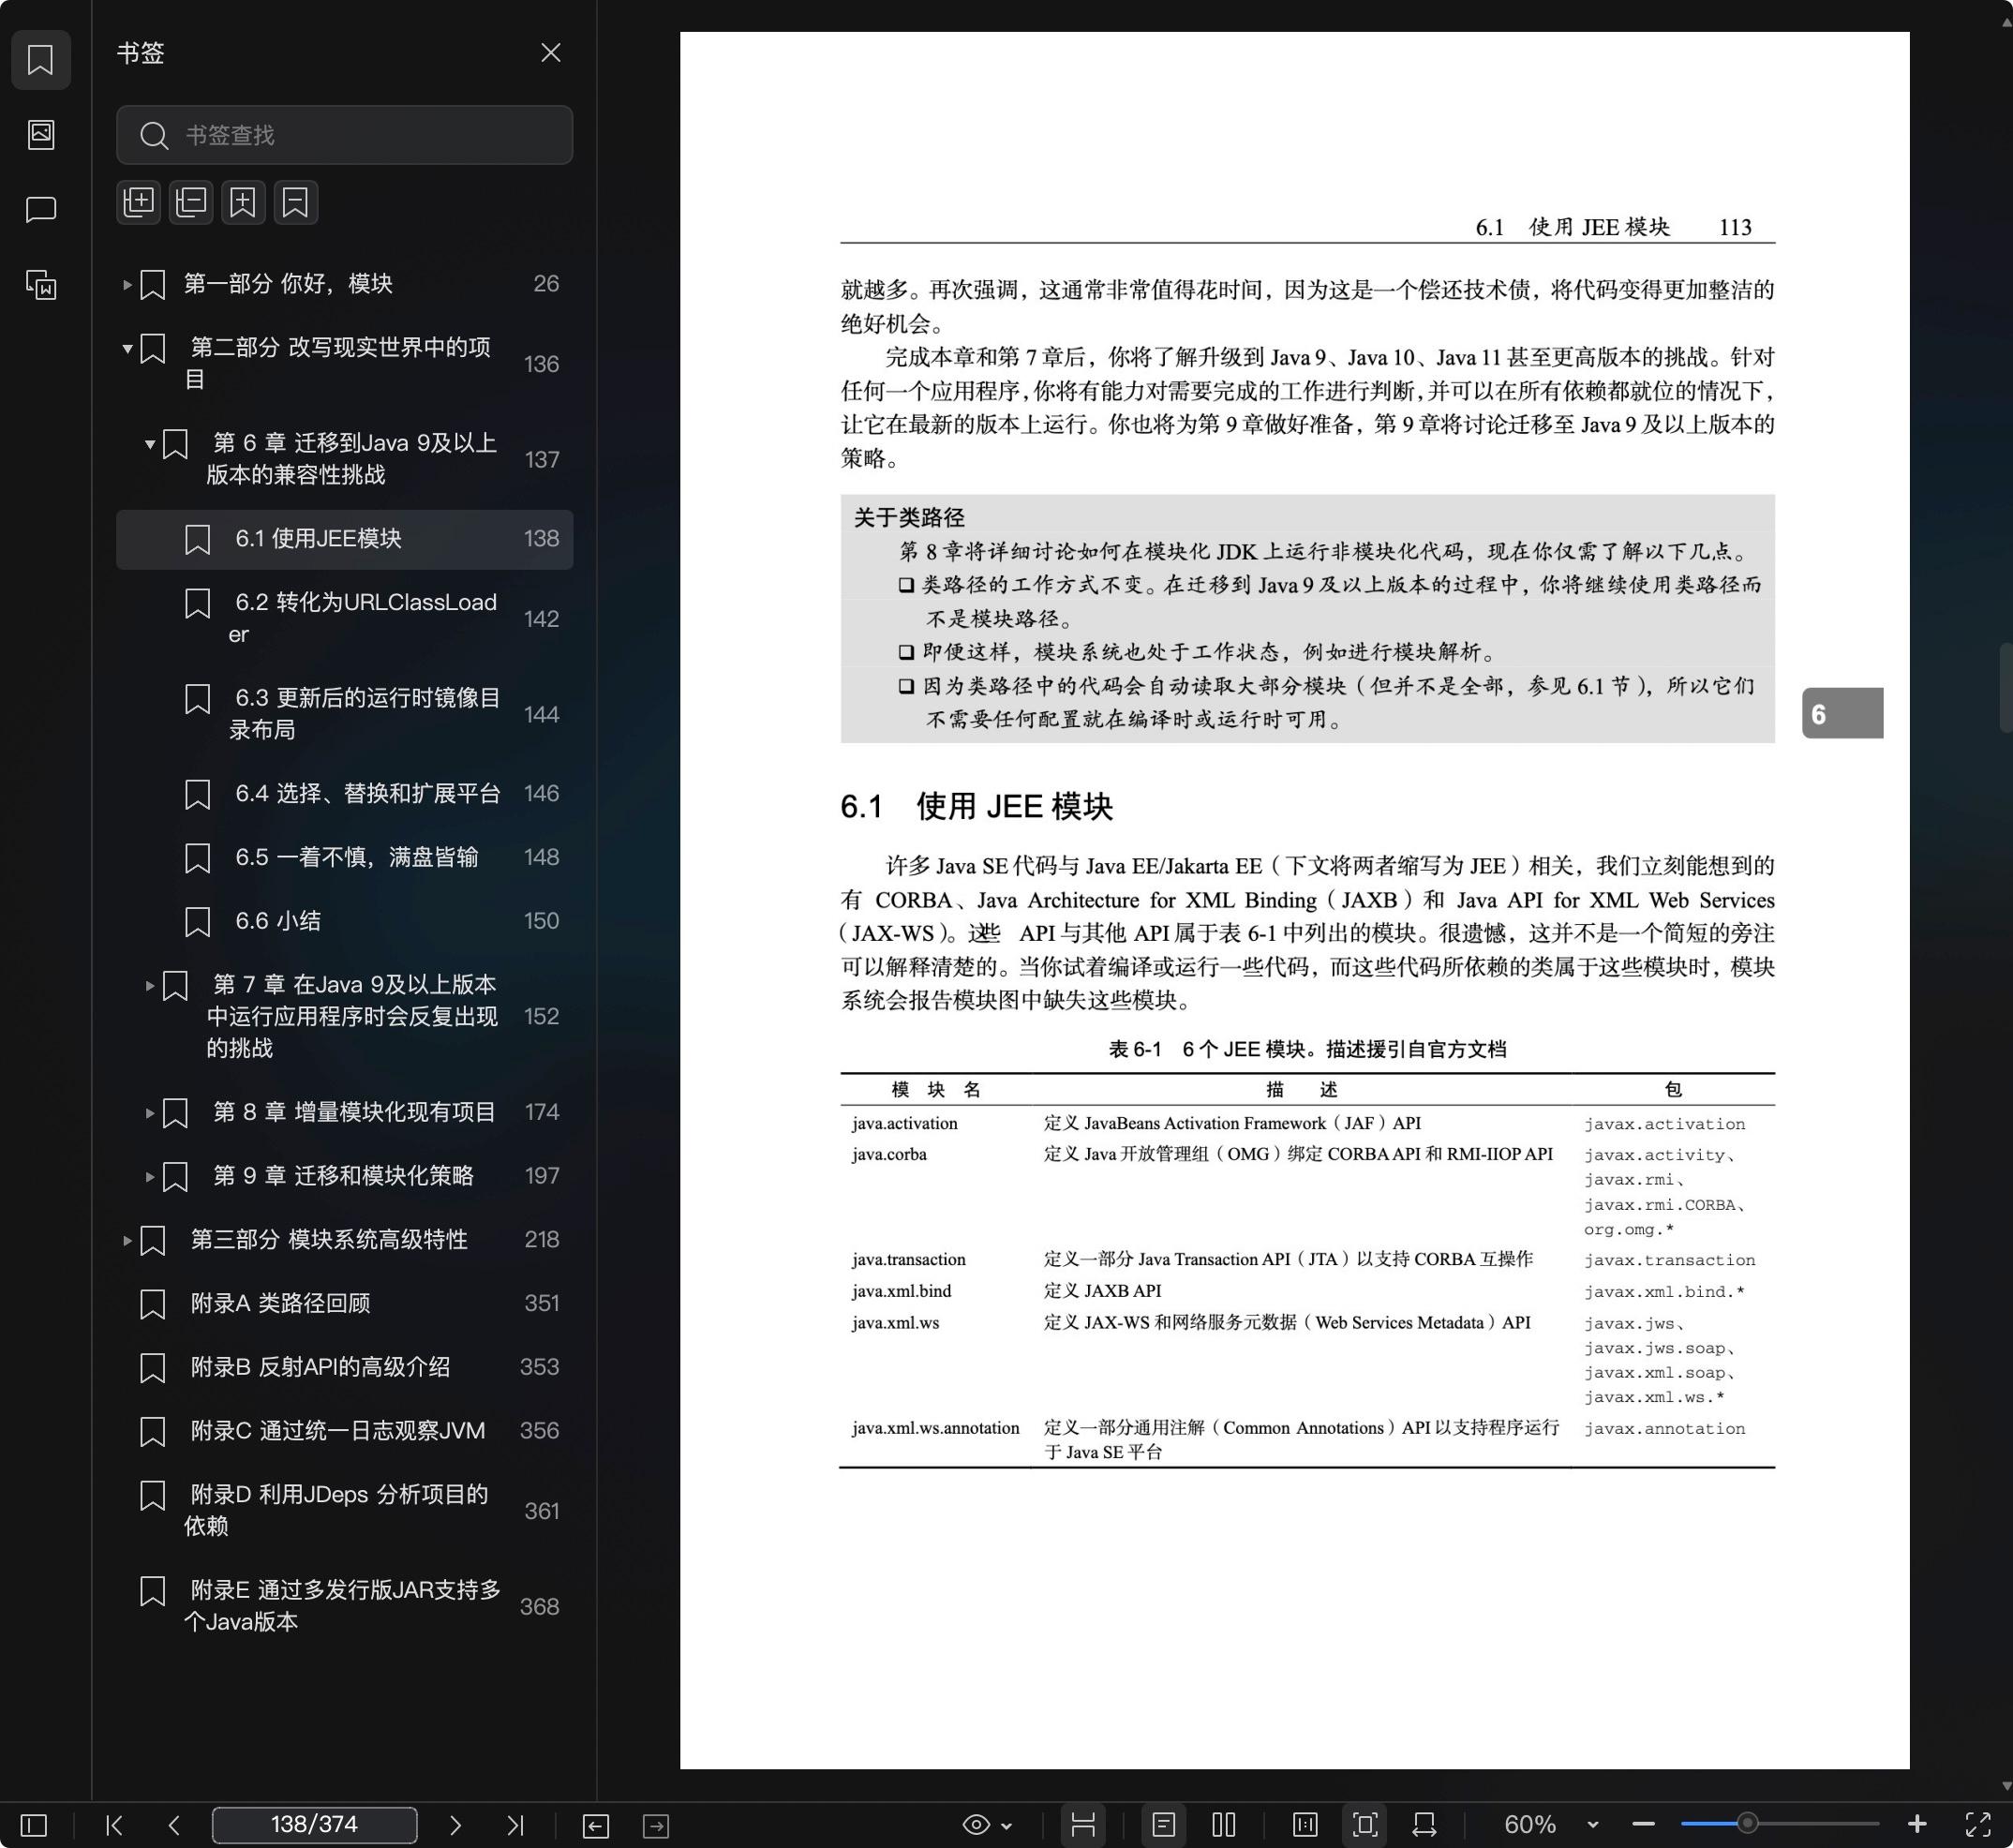Click the page number field 138/374
Viewport: 2013px width, 1848px height.
click(x=314, y=1825)
